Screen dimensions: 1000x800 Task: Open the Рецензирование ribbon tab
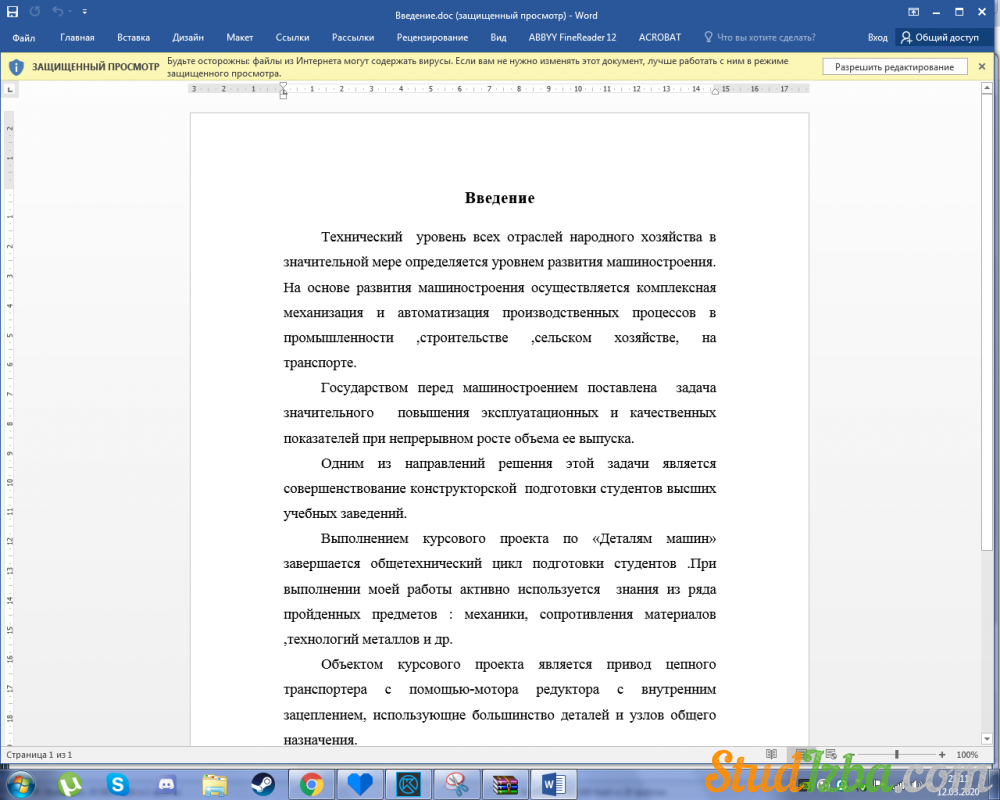pos(432,38)
